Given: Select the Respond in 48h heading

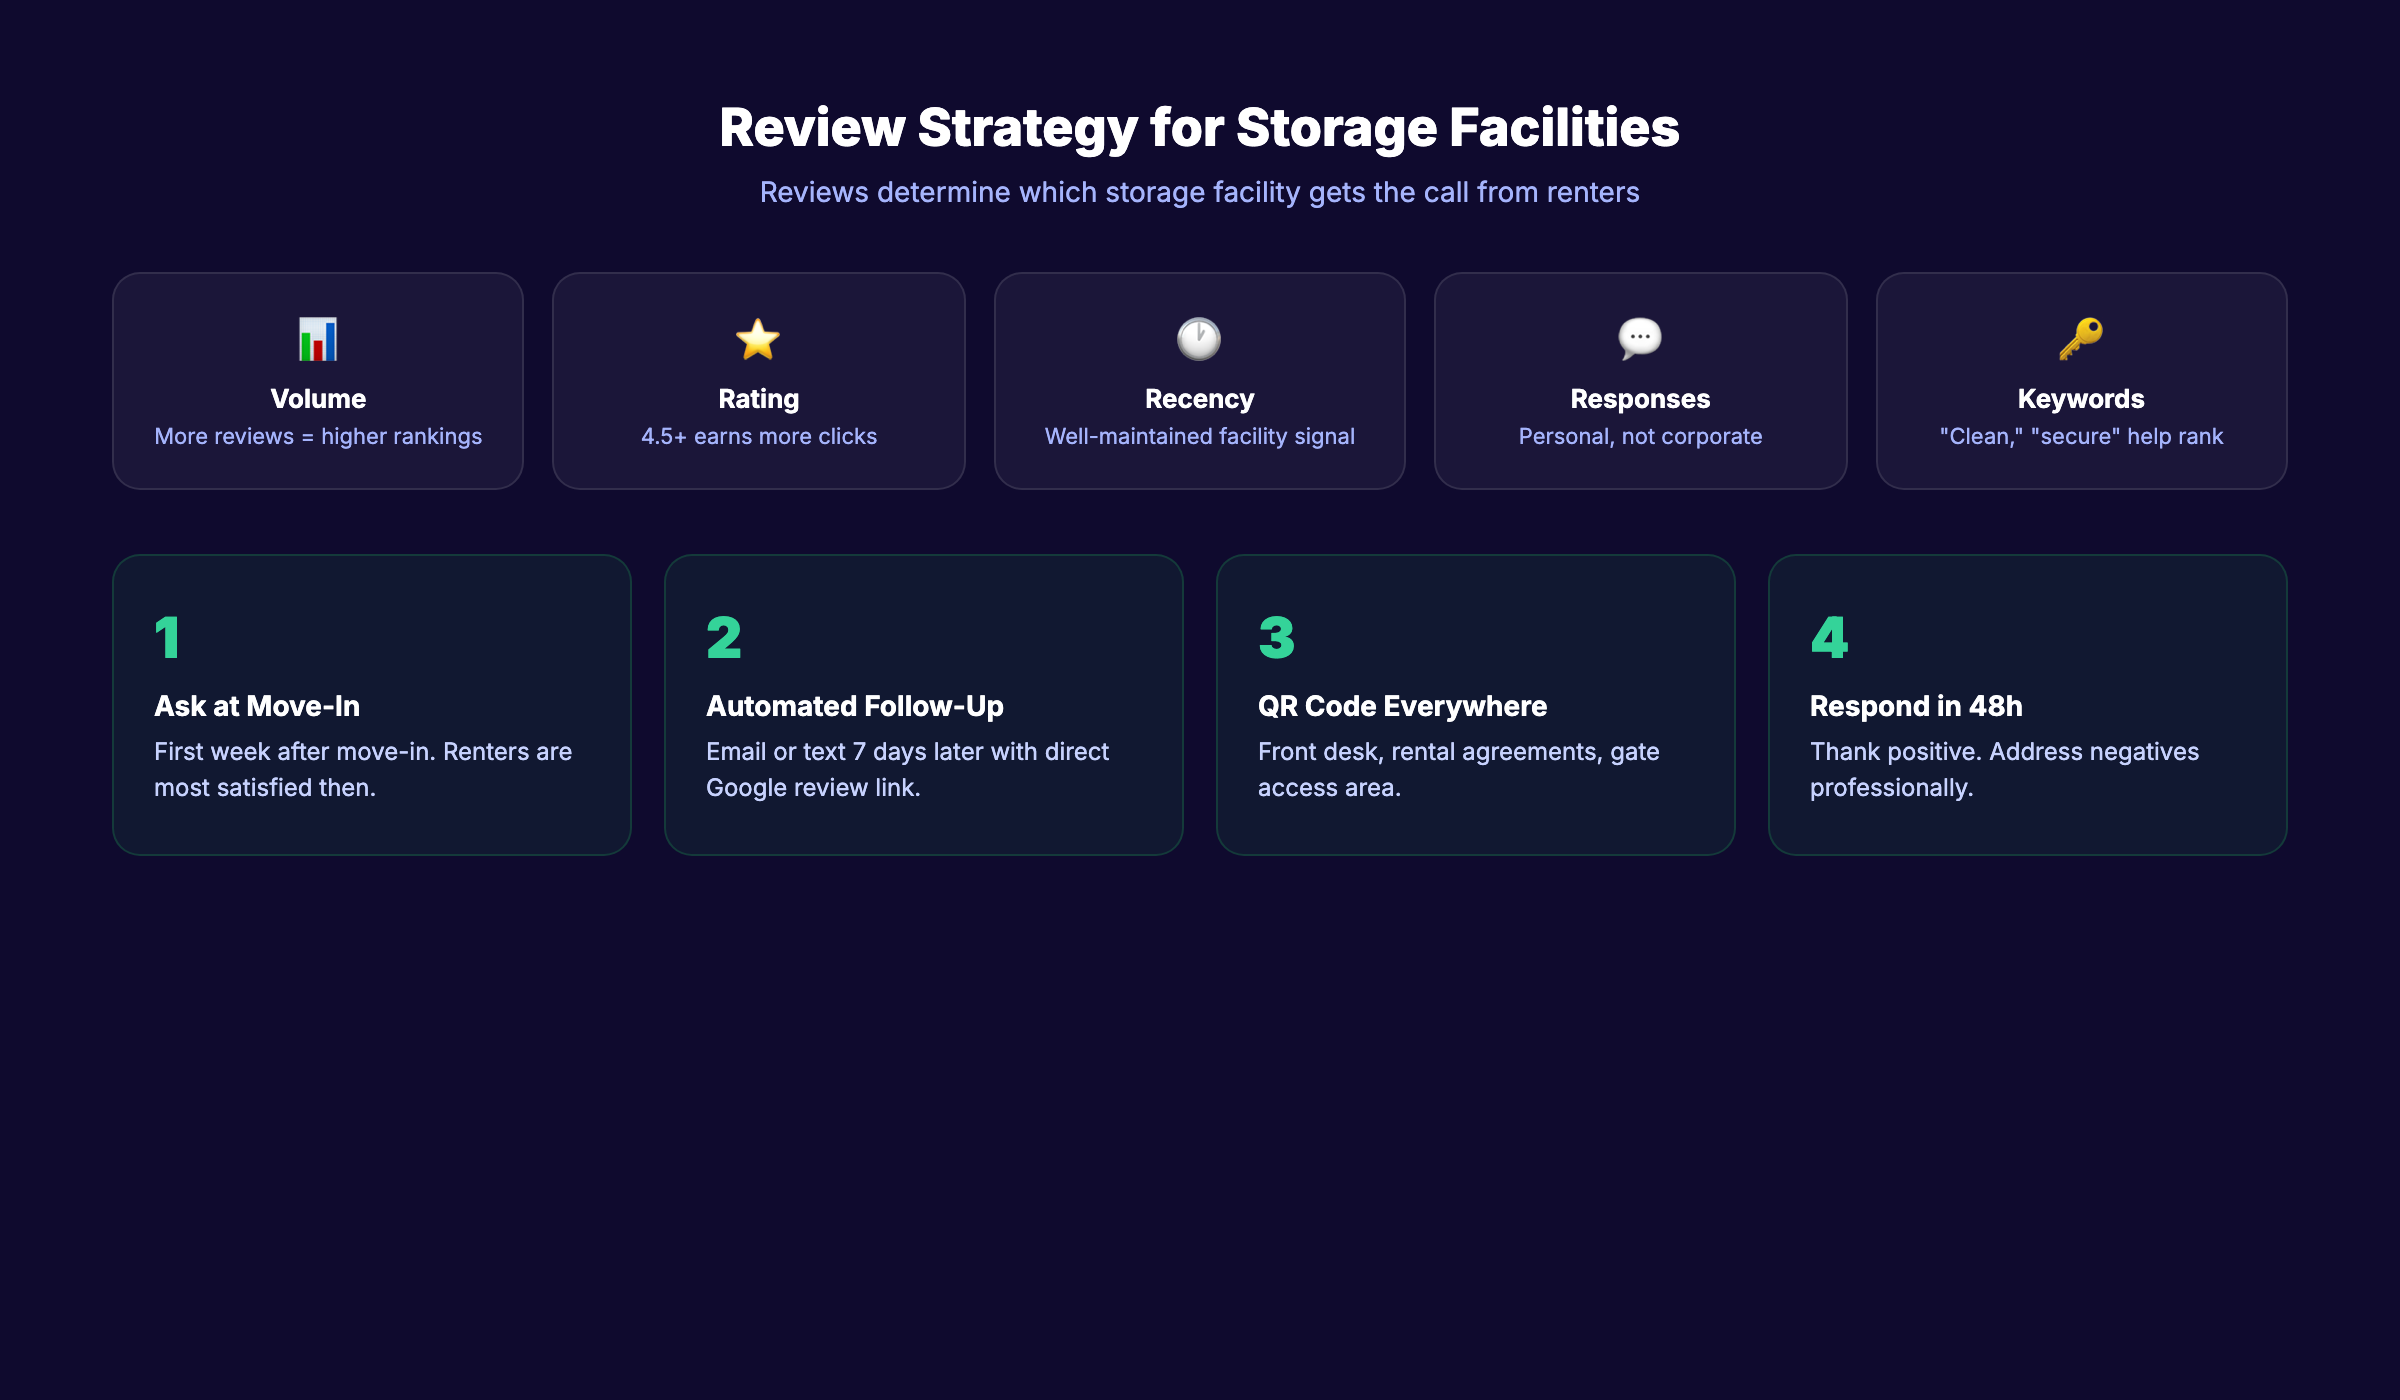Looking at the screenshot, I should [1916, 705].
